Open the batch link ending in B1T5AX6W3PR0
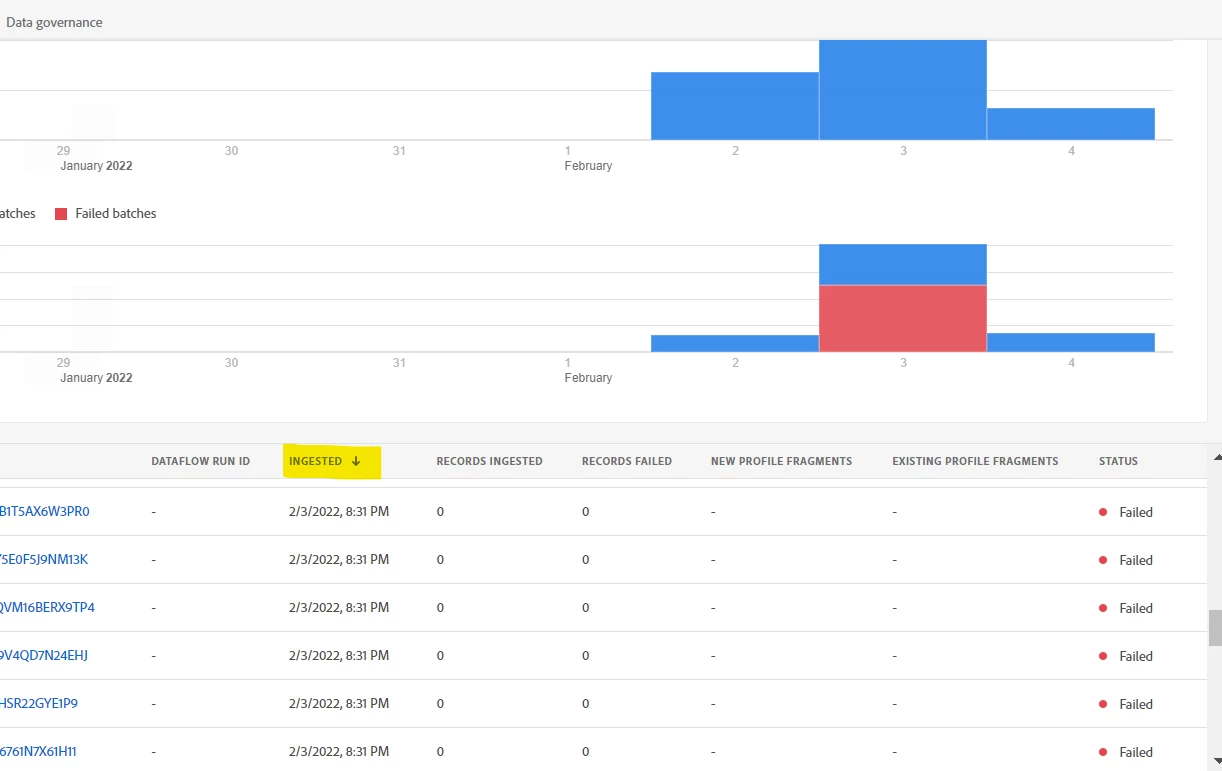This screenshot has height=771, width=1222. pyautogui.click(x=45, y=511)
